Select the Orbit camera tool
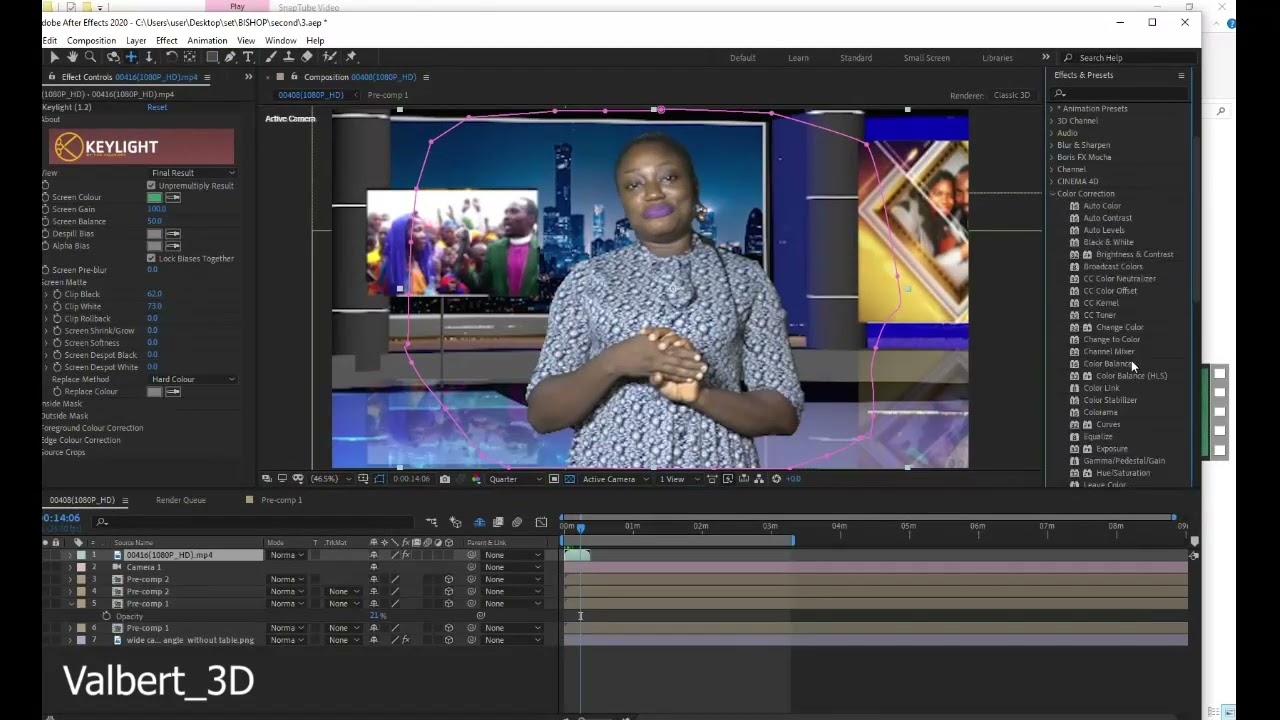The image size is (1280, 720). [114, 57]
